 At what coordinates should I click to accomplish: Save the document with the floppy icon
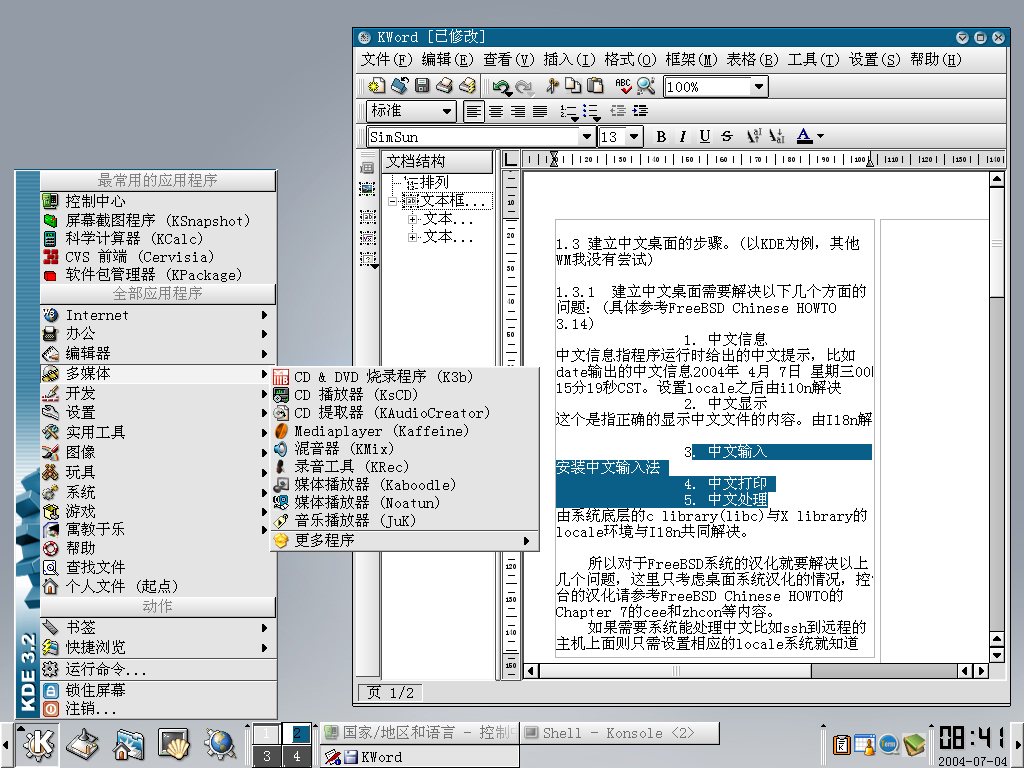click(x=422, y=86)
